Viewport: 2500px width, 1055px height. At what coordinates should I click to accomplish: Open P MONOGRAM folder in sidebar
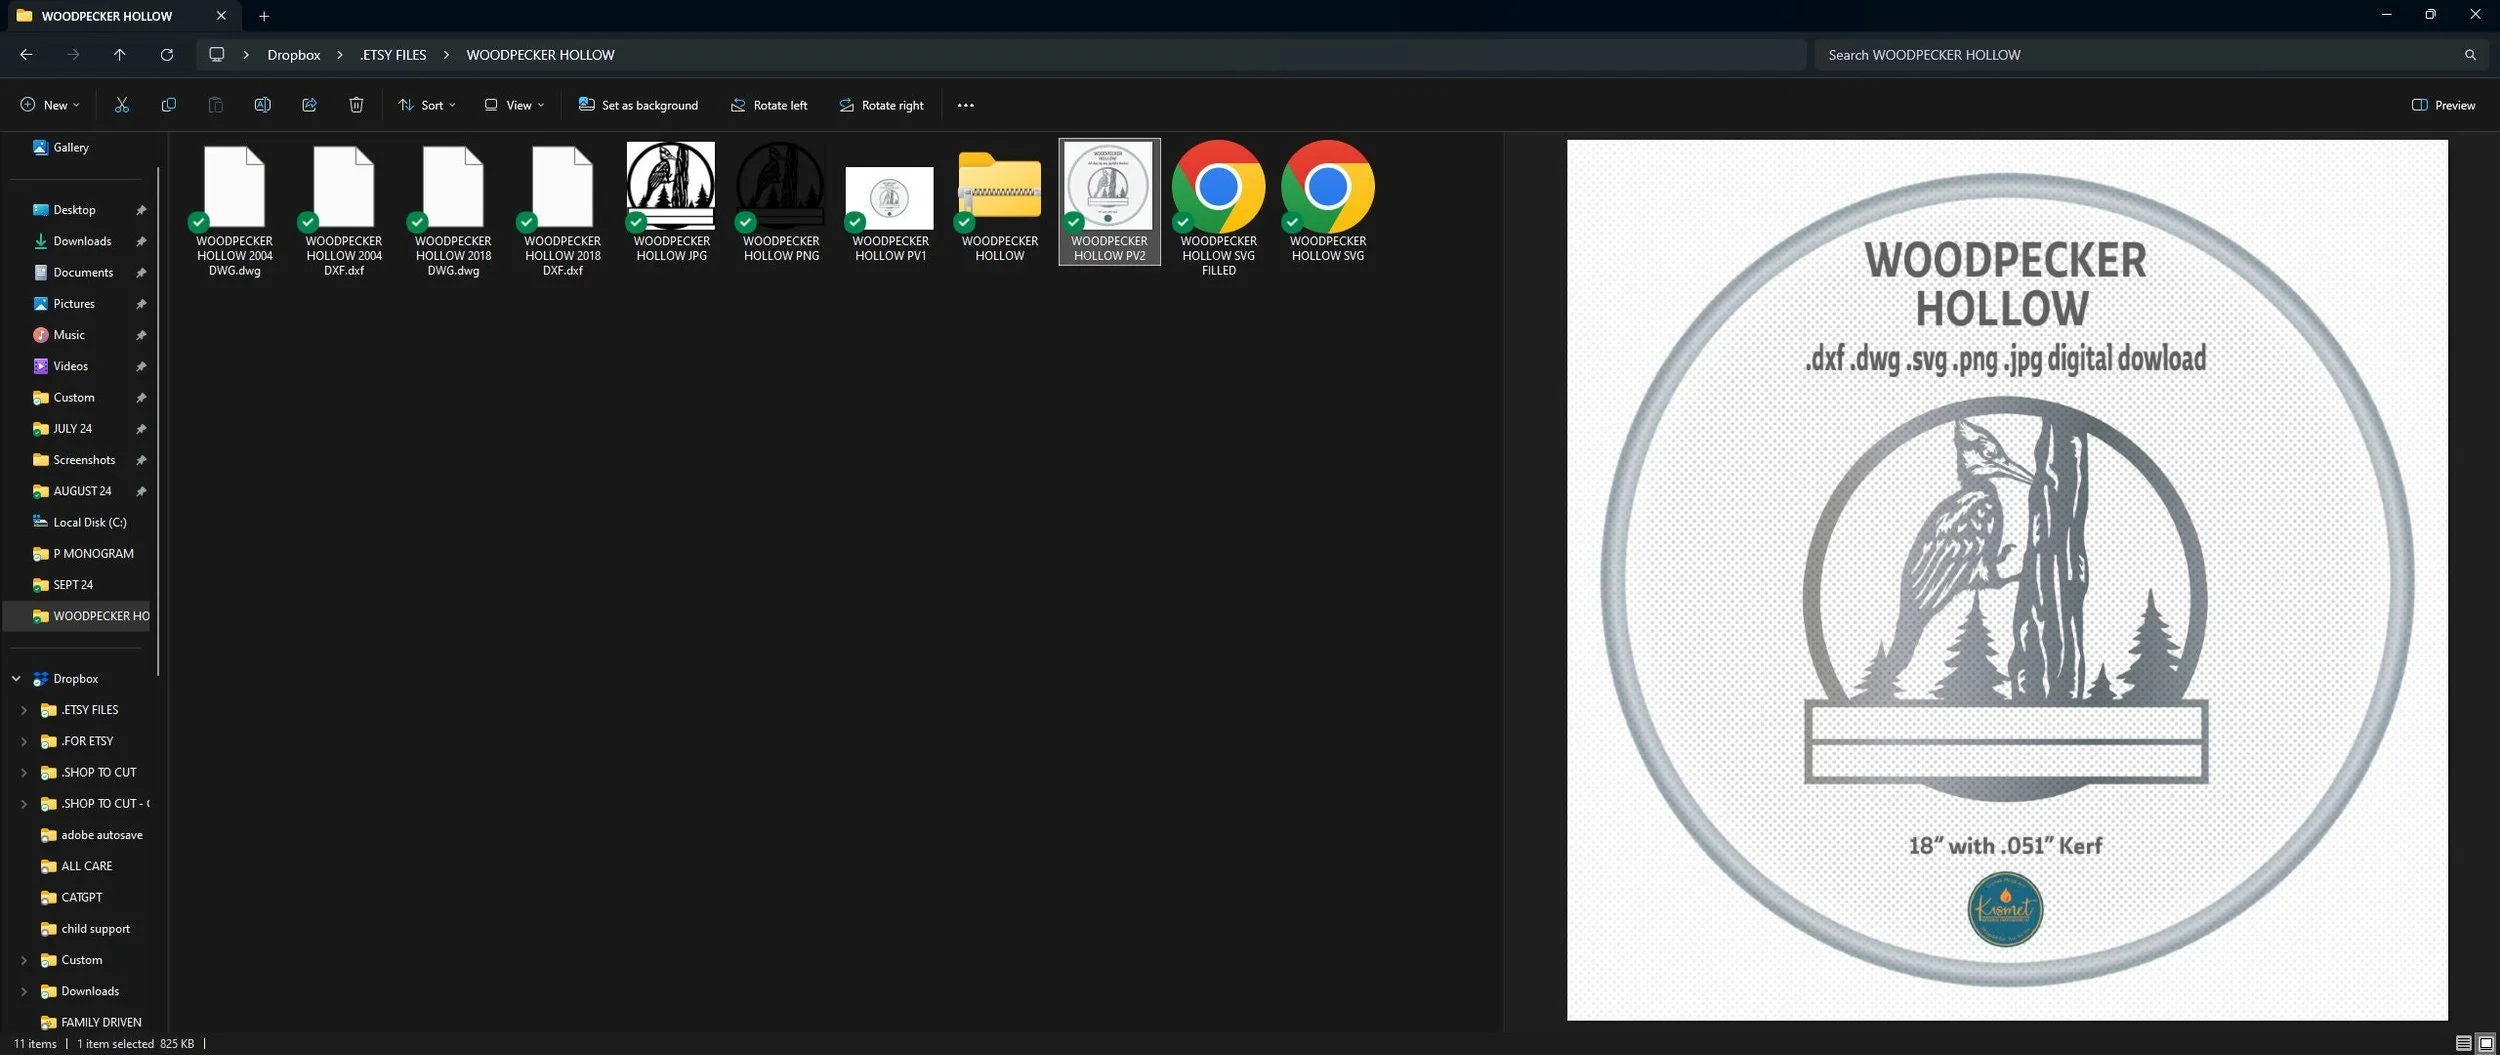pos(92,553)
